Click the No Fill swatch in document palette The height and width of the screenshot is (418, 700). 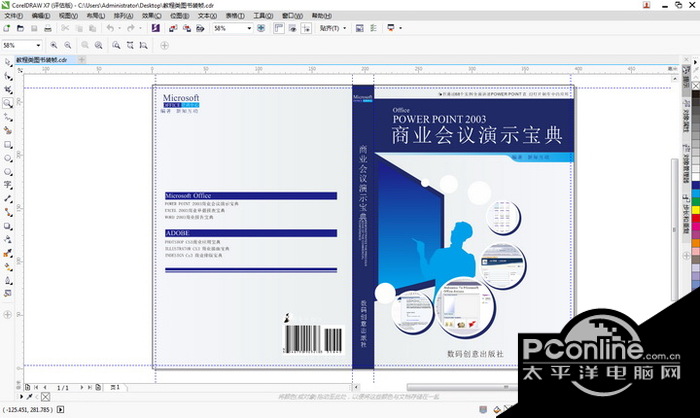(46, 397)
